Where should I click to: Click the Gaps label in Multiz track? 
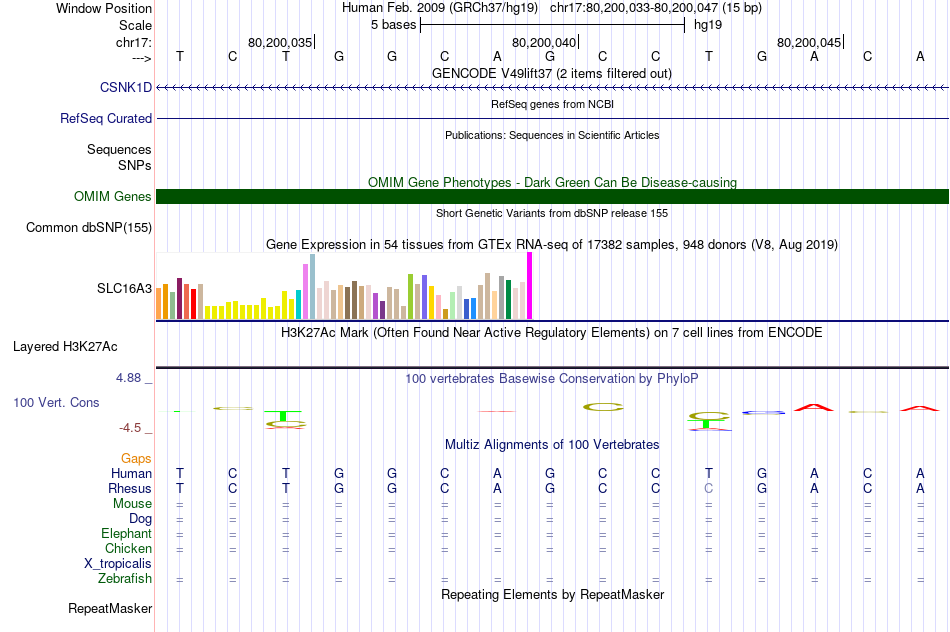tap(136, 459)
